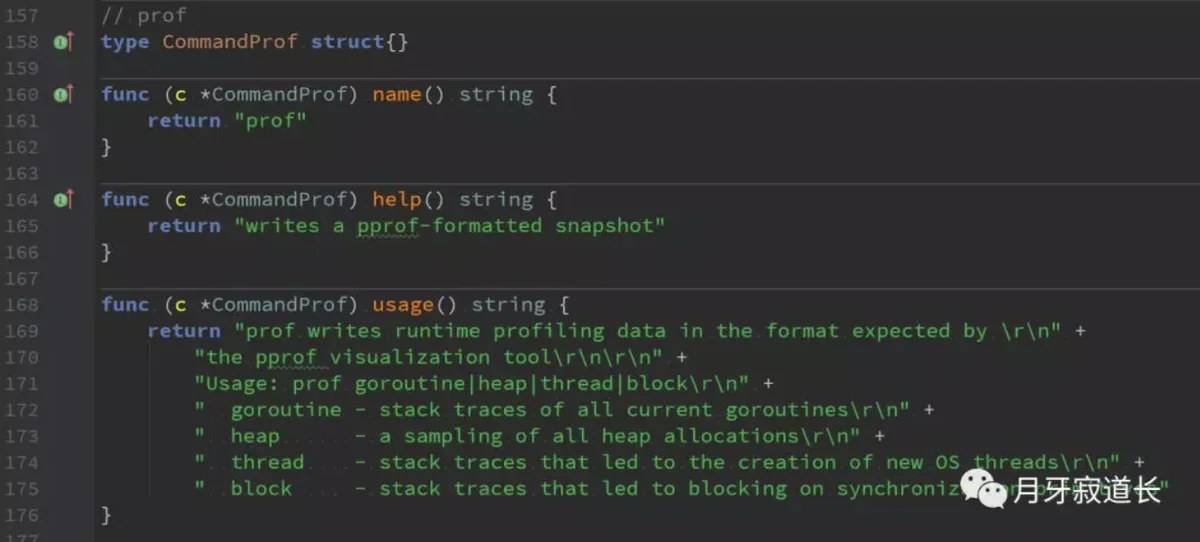Viewport: 1200px width, 542px height.
Task: Click the word goroutine in the line 172 string
Action: [271, 410]
